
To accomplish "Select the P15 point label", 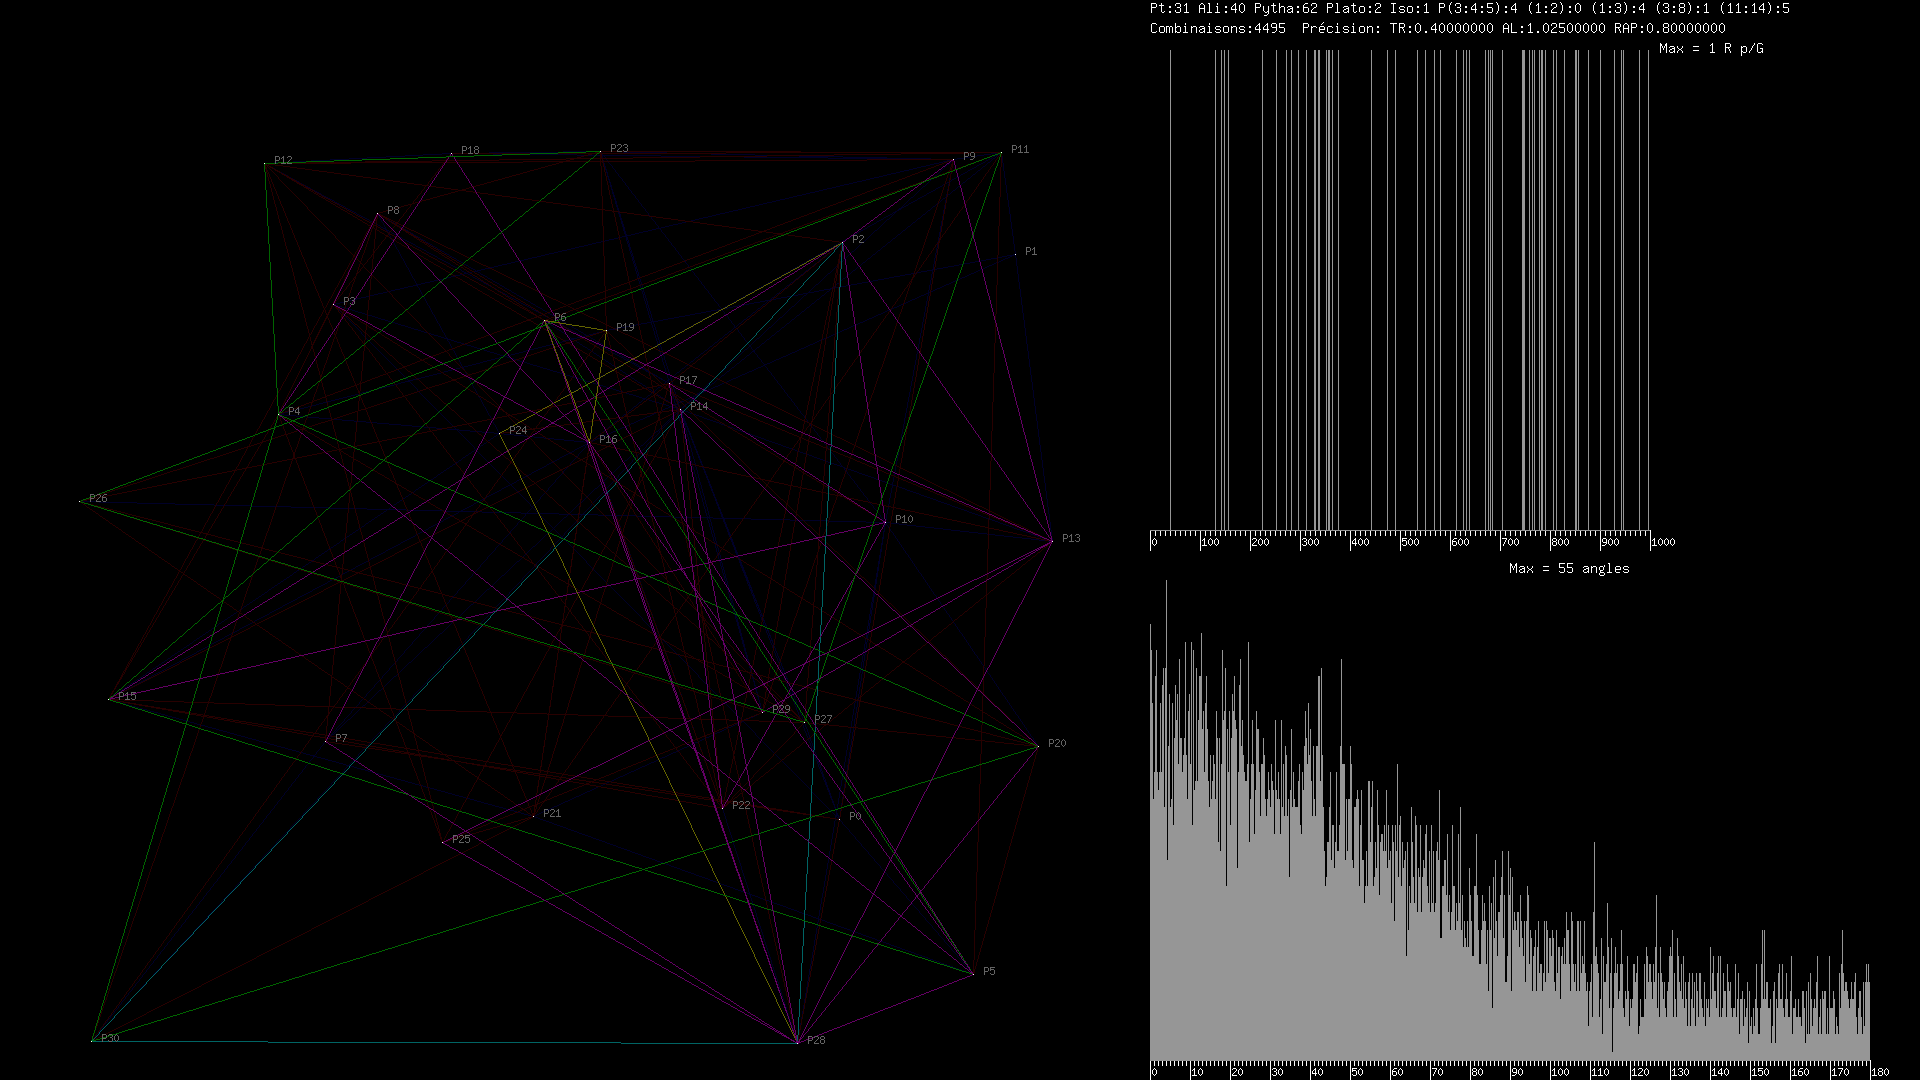I will [127, 696].
